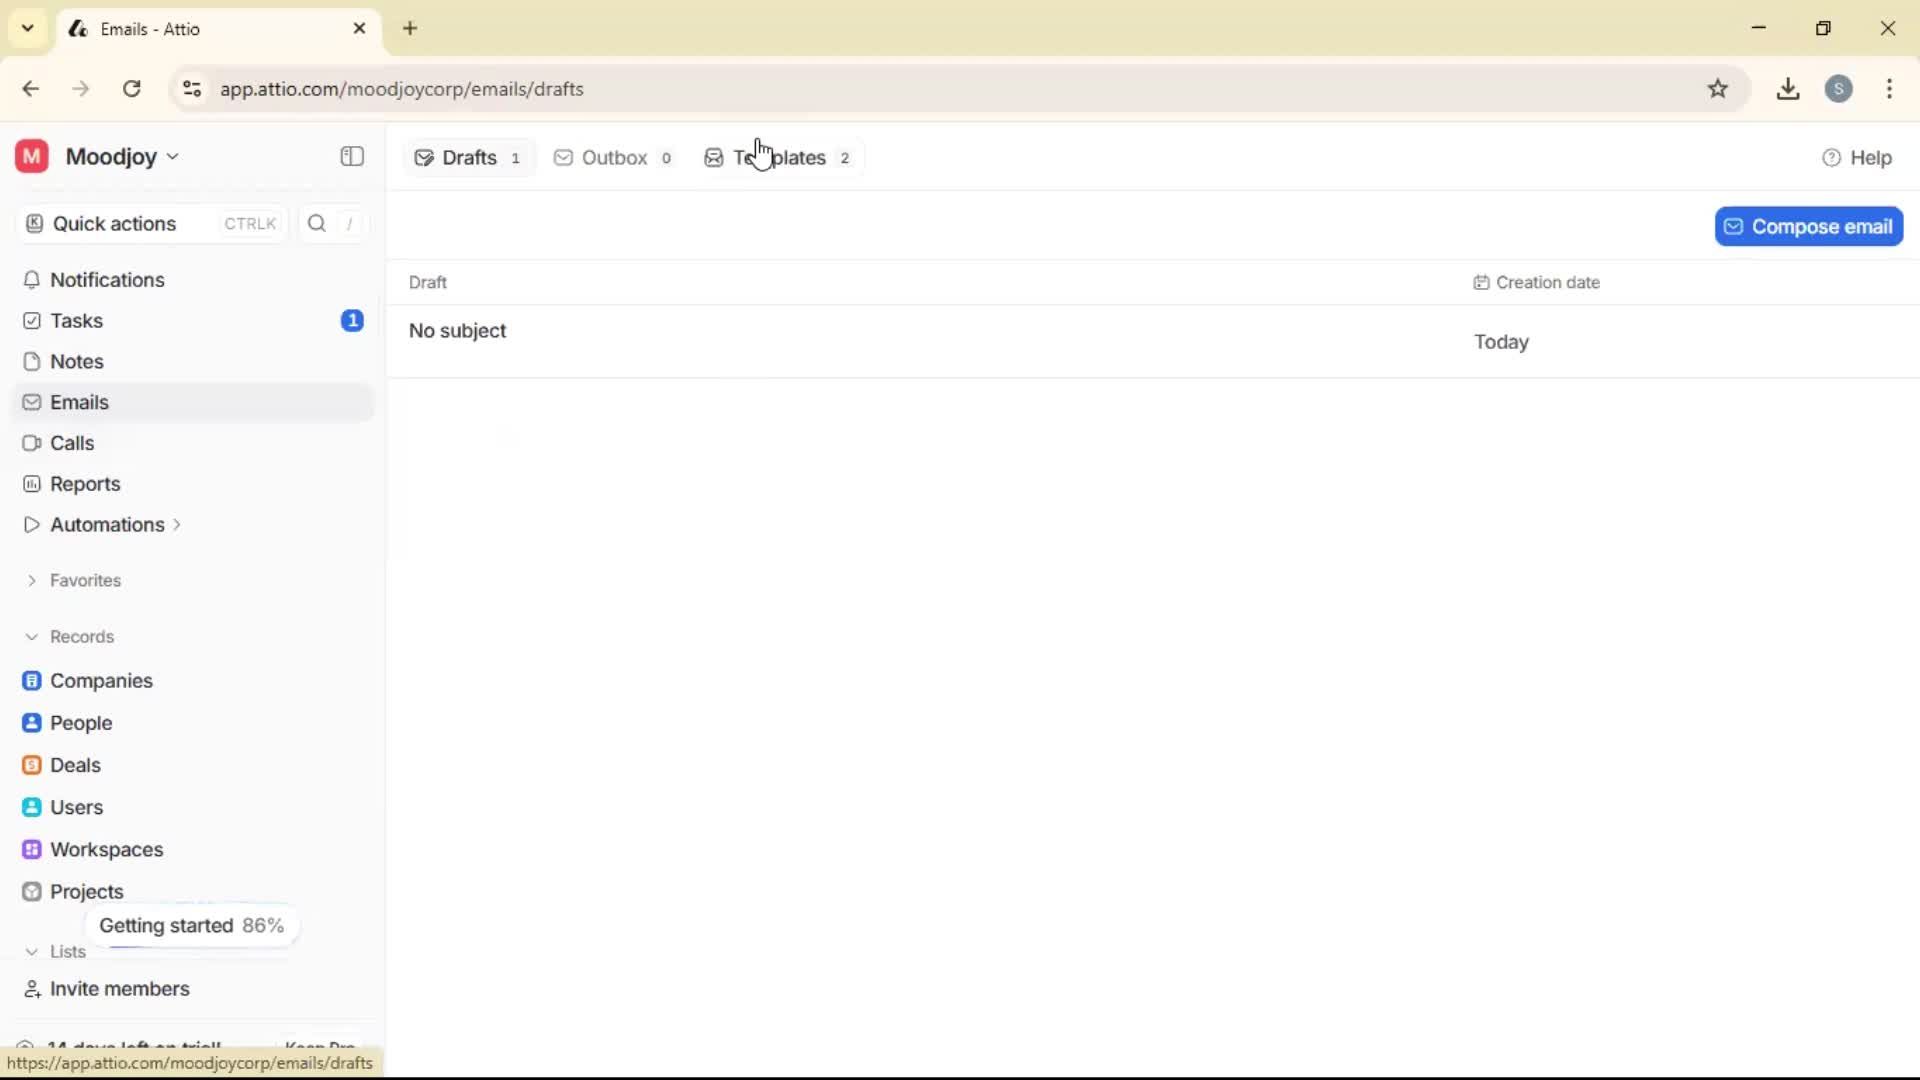Bookmark the page with the star icon

[x=1719, y=88]
